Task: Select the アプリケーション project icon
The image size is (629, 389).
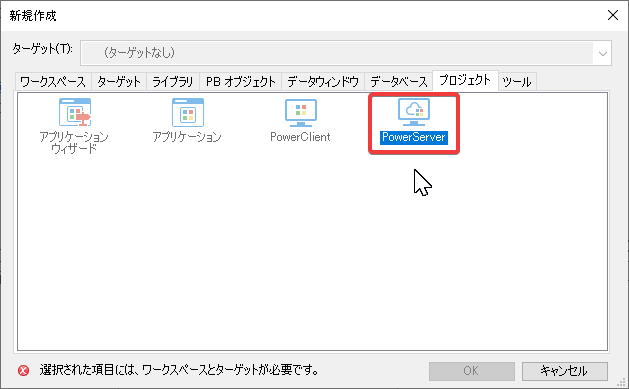Action: (x=188, y=112)
